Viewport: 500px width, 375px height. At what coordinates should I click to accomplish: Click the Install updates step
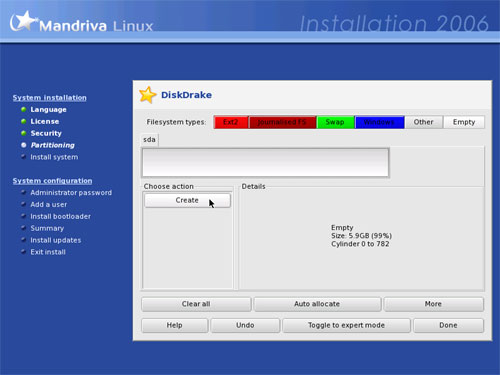(x=56, y=240)
